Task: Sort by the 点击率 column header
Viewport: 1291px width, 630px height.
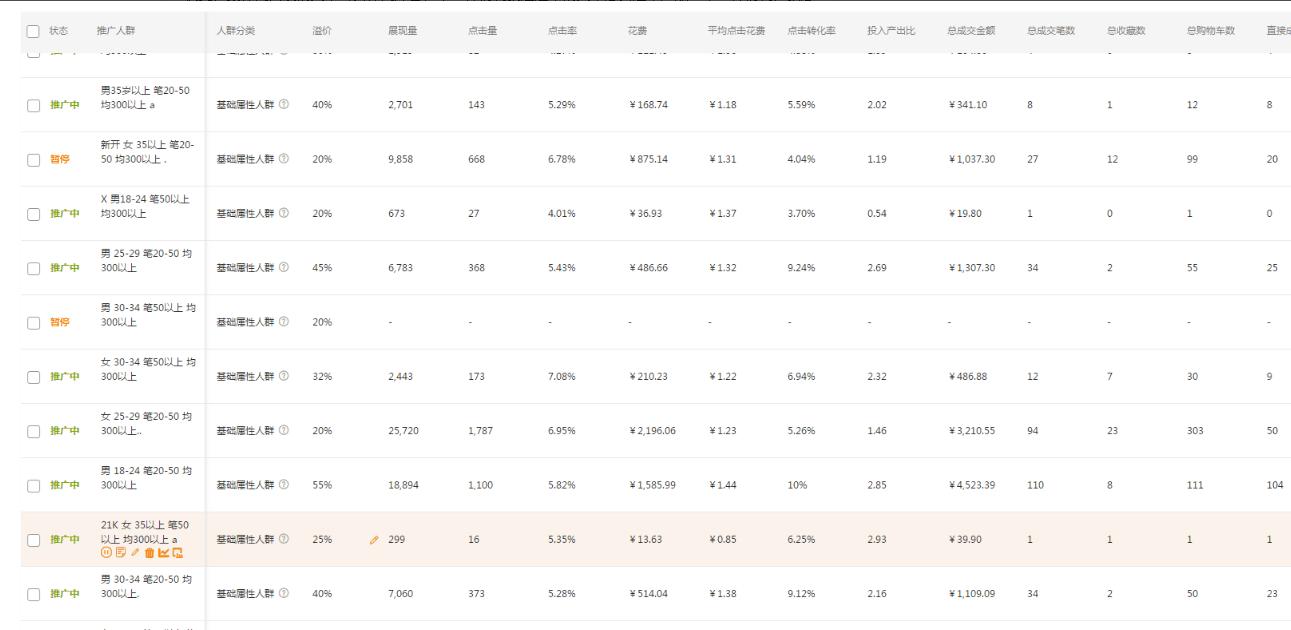Action: (x=561, y=31)
